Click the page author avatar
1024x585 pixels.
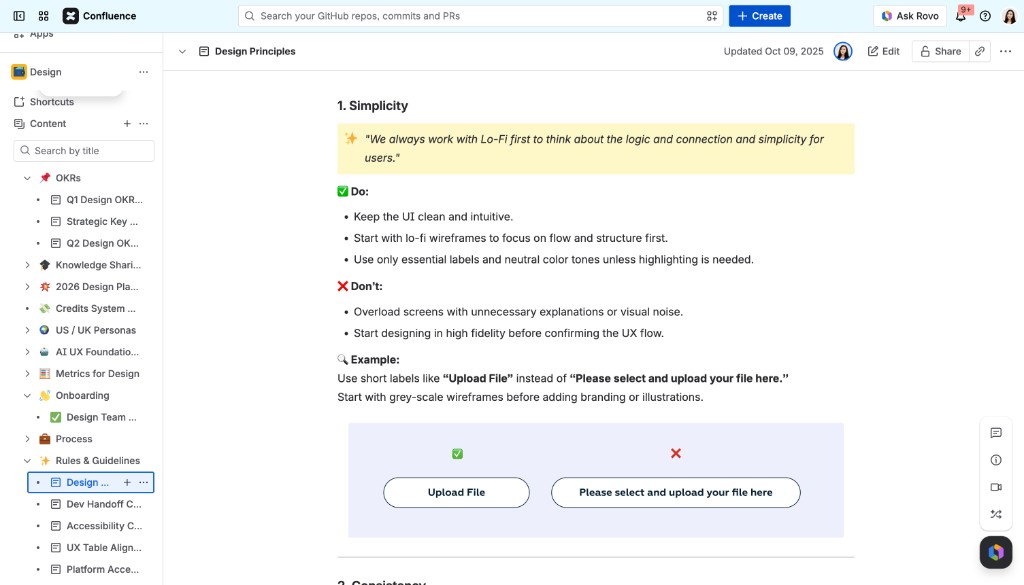click(x=843, y=51)
